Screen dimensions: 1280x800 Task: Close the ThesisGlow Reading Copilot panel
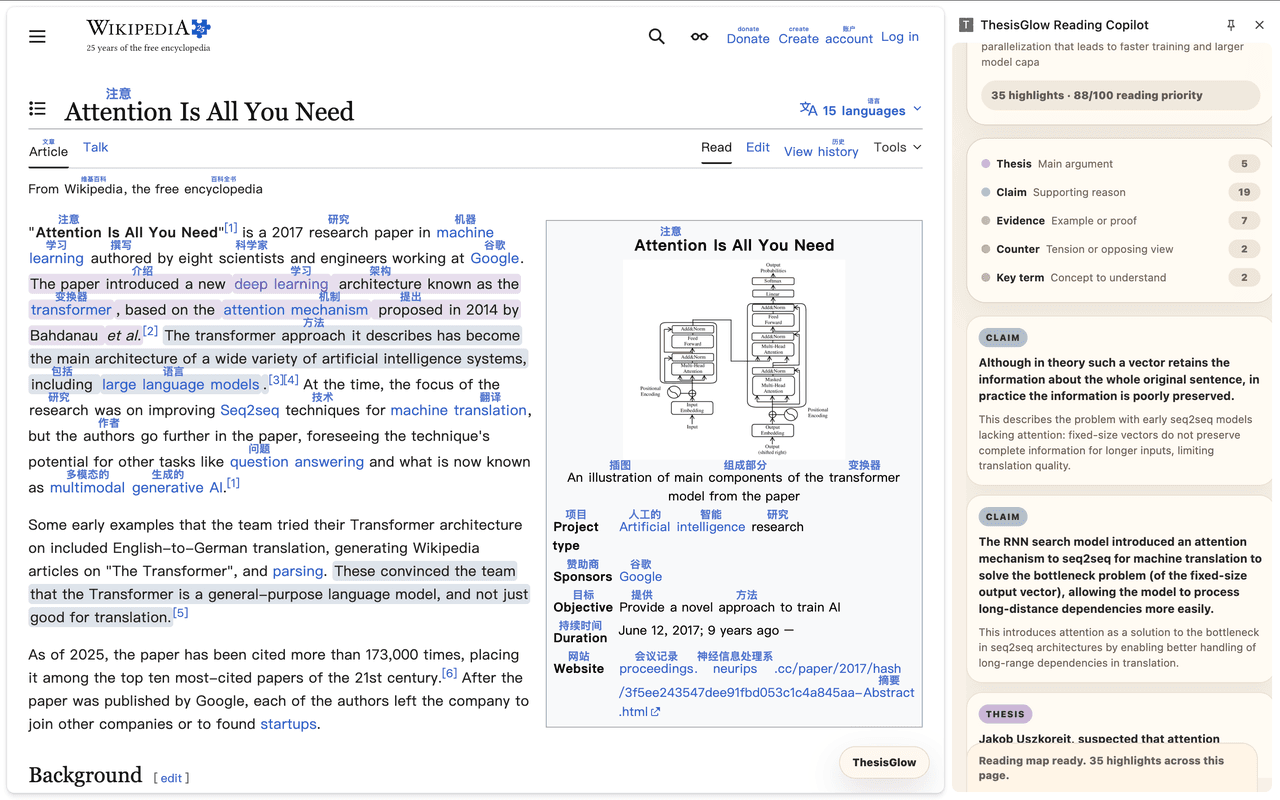[x=1260, y=25]
